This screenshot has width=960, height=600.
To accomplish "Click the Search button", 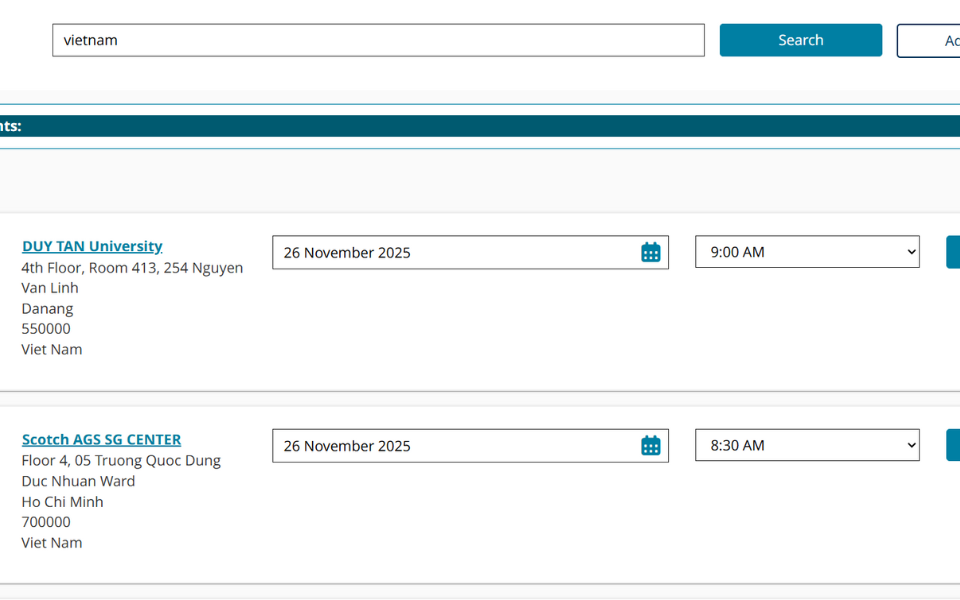I will (800, 40).
